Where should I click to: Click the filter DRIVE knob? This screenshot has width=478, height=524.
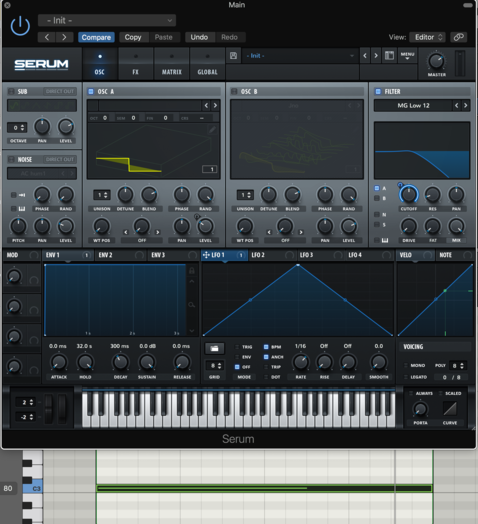click(x=408, y=226)
